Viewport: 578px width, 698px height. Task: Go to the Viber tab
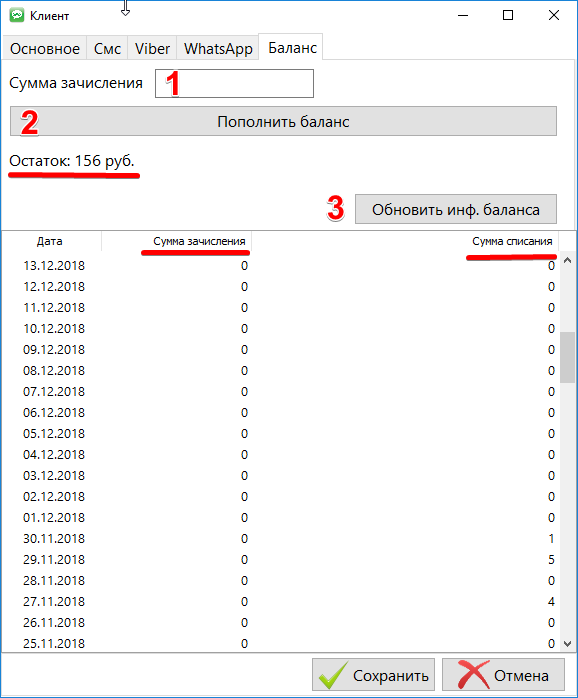click(x=152, y=48)
